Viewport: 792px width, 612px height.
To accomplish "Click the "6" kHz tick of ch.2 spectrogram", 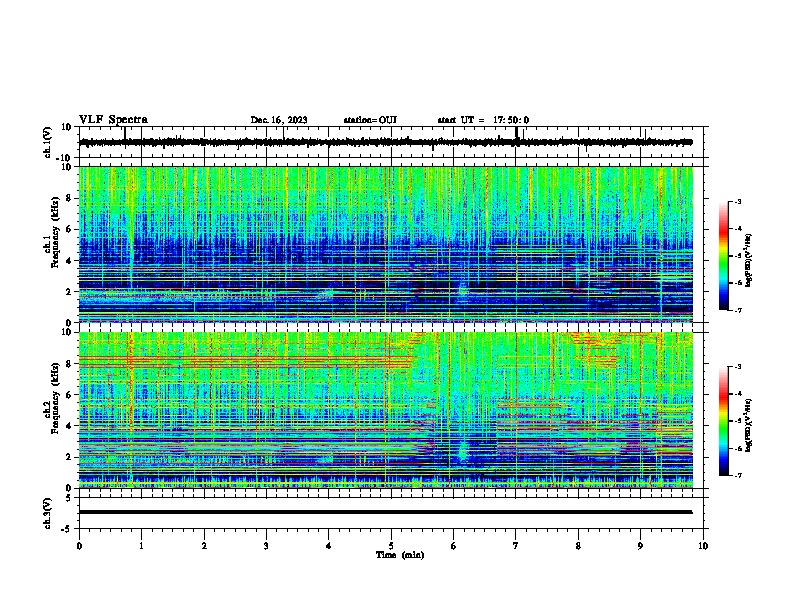I will tap(69, 394).
